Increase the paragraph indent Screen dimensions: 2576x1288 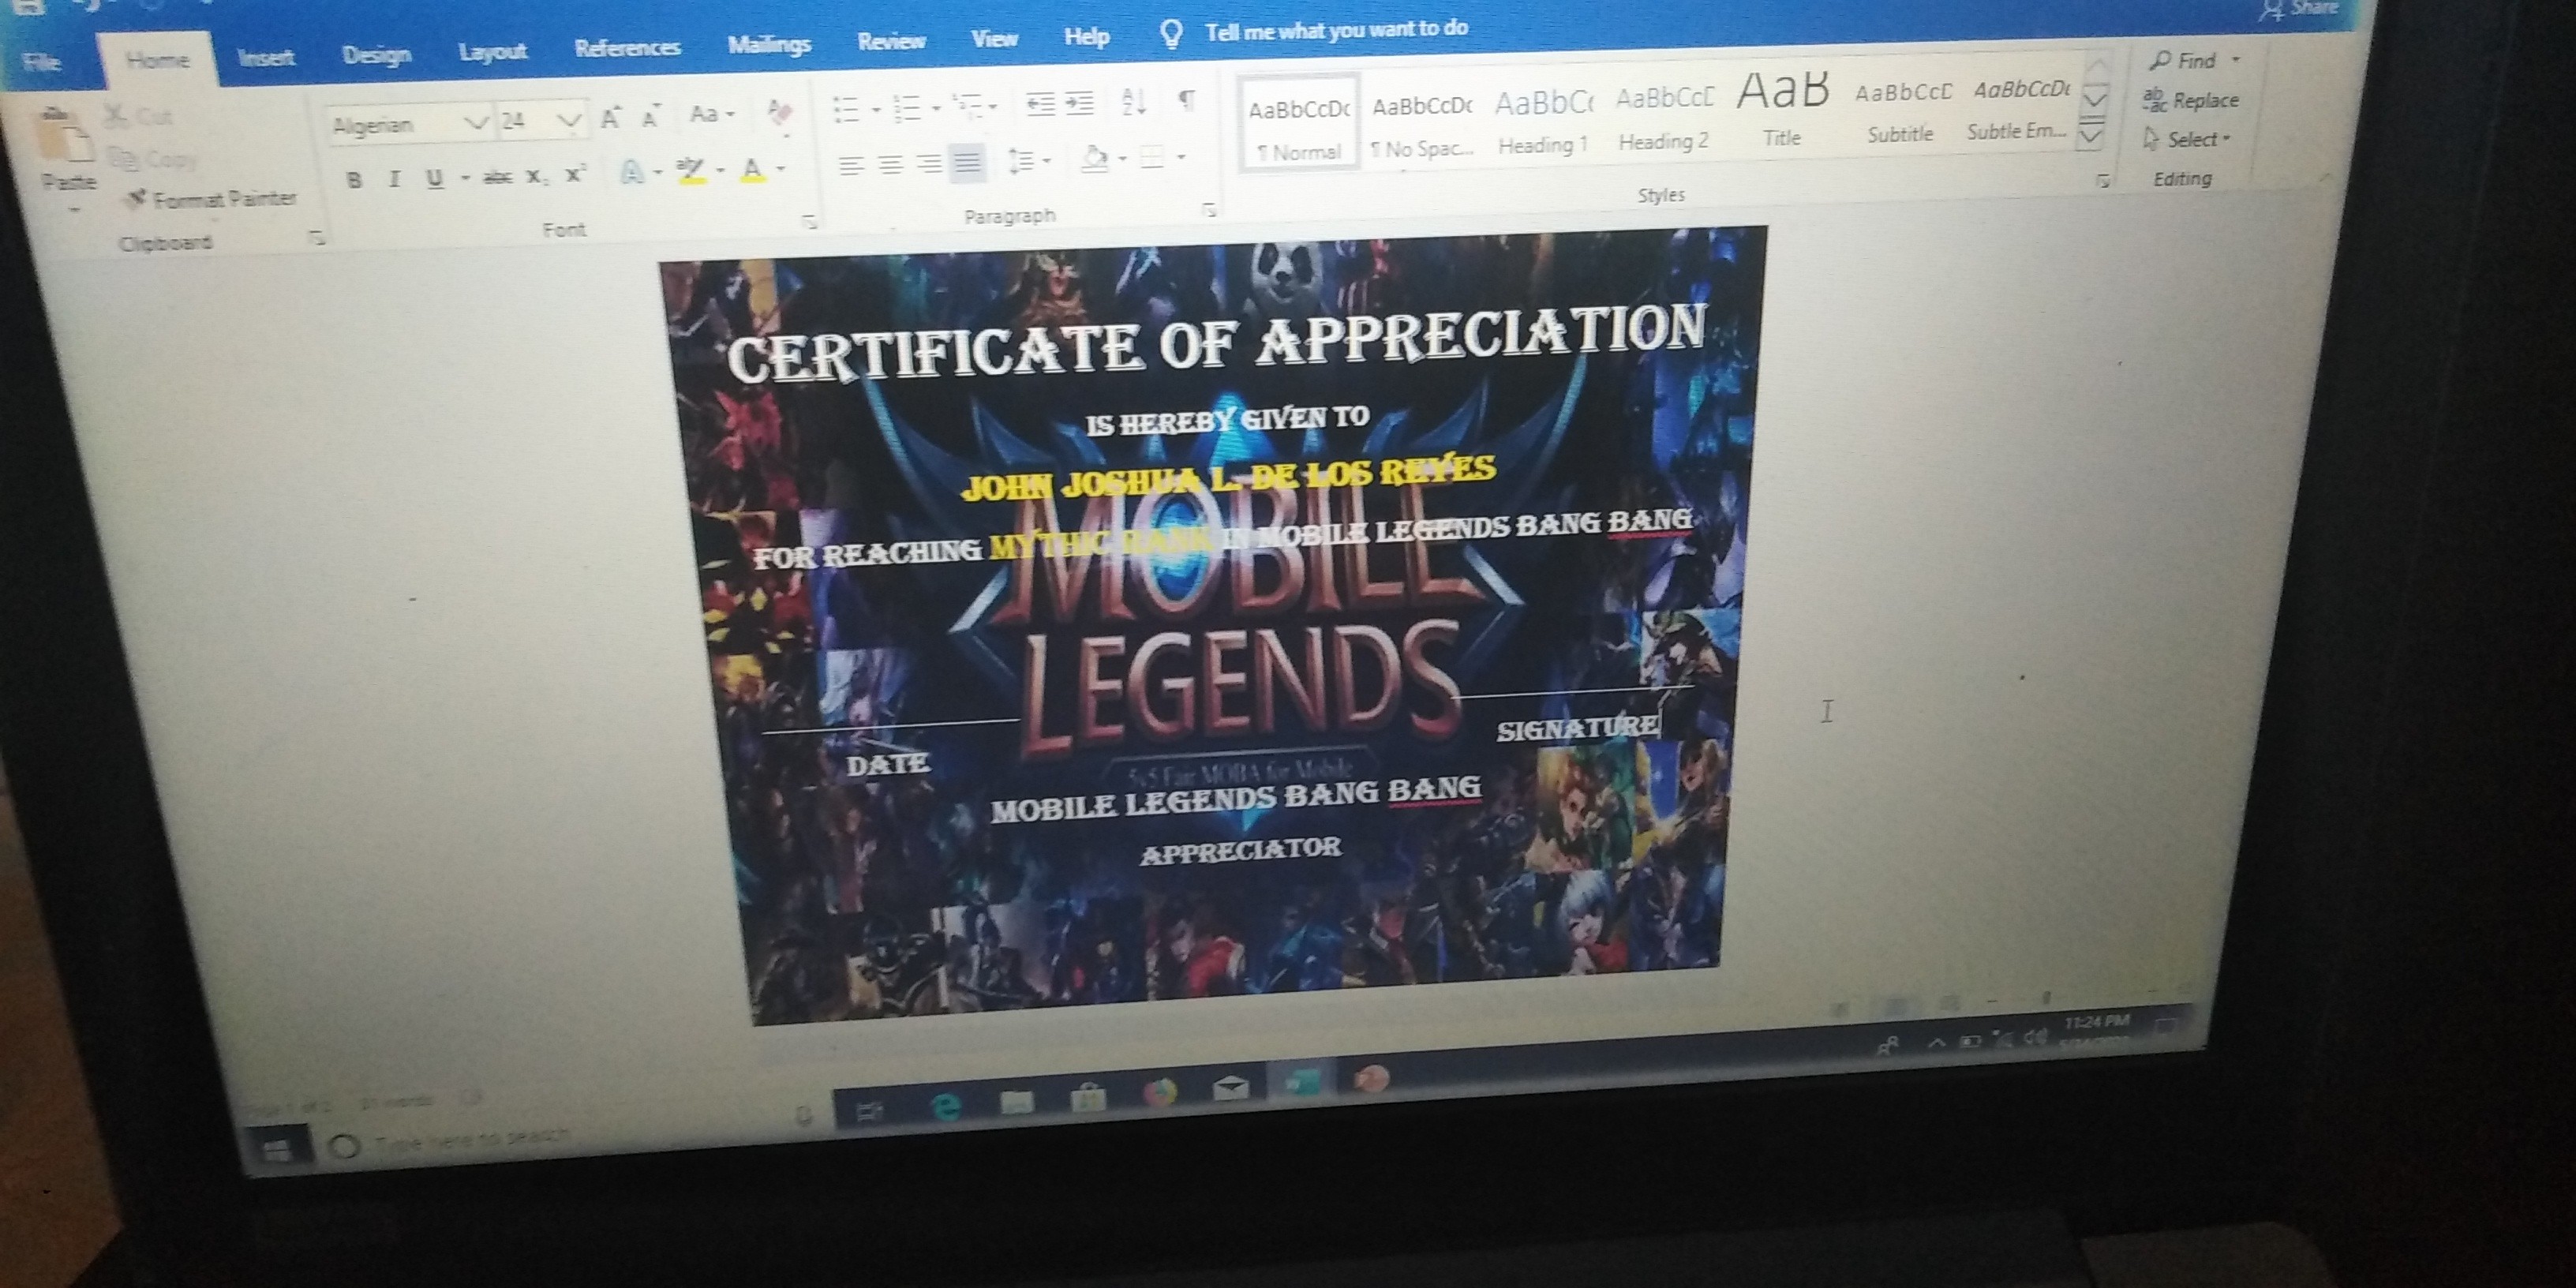[x=1080, y=102]
